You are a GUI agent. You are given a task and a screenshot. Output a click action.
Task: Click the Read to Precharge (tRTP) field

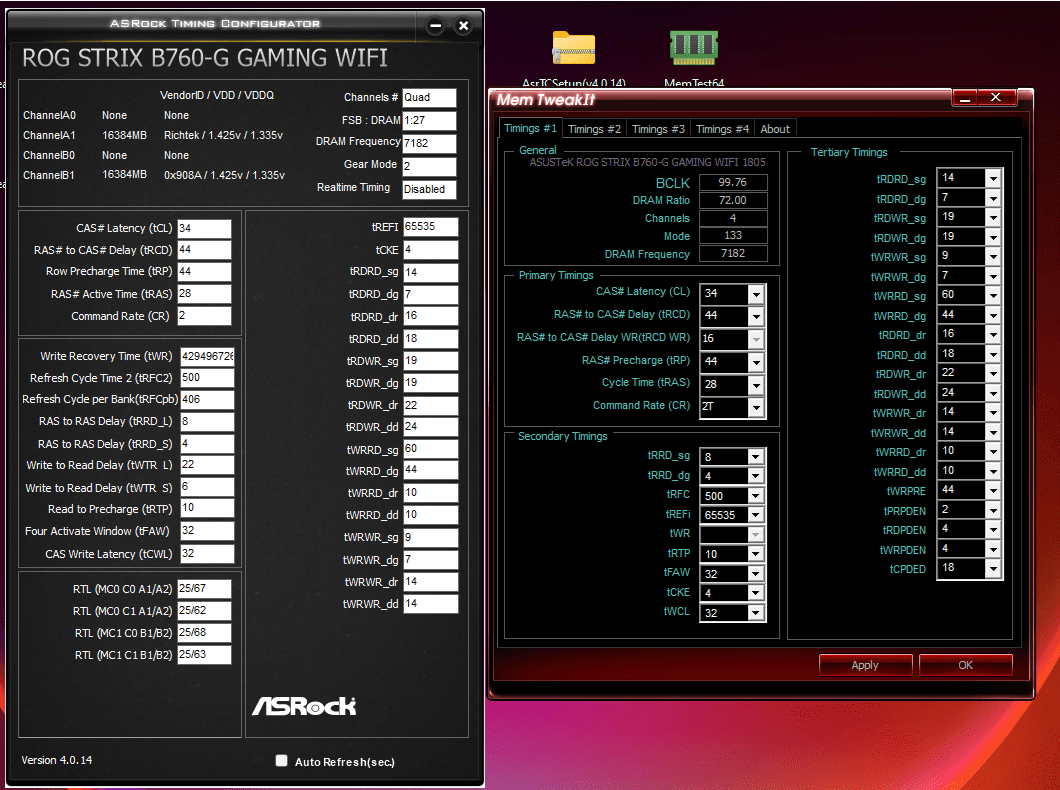pos(207,508)
